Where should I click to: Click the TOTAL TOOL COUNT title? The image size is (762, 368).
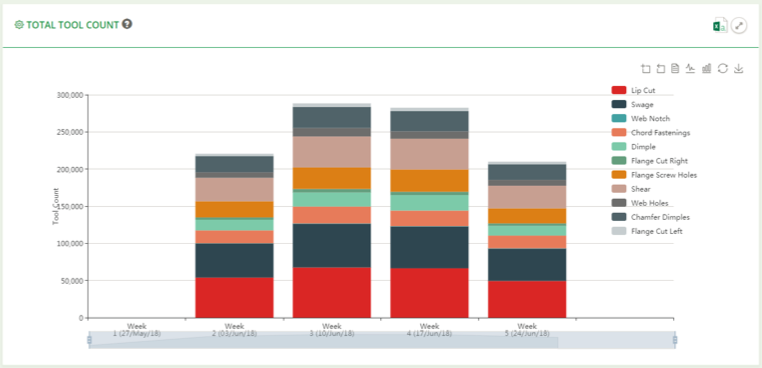[x=72, y=25]
